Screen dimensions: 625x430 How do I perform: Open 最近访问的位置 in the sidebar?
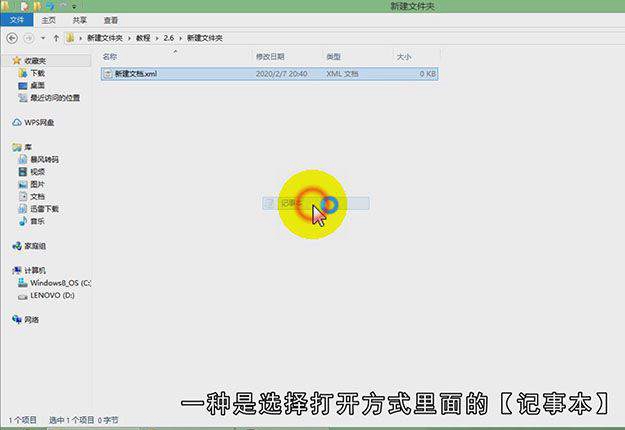pos(55,98)
